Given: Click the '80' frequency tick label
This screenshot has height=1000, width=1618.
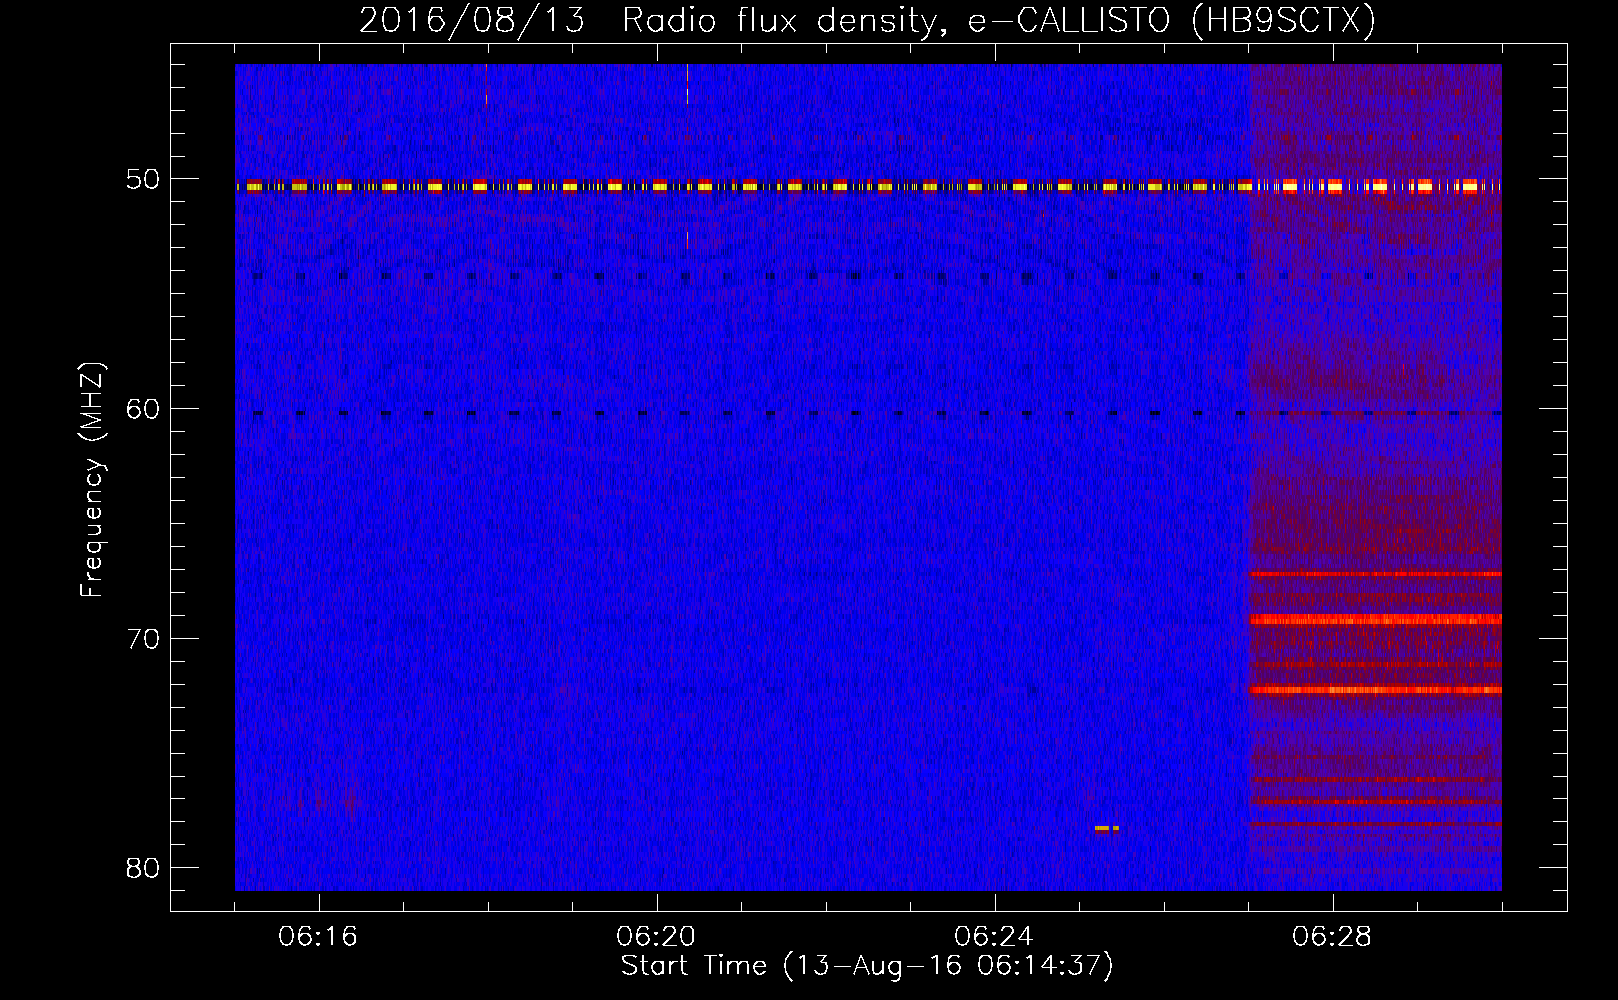Looking at the screenshot, I should coord(143,868).
